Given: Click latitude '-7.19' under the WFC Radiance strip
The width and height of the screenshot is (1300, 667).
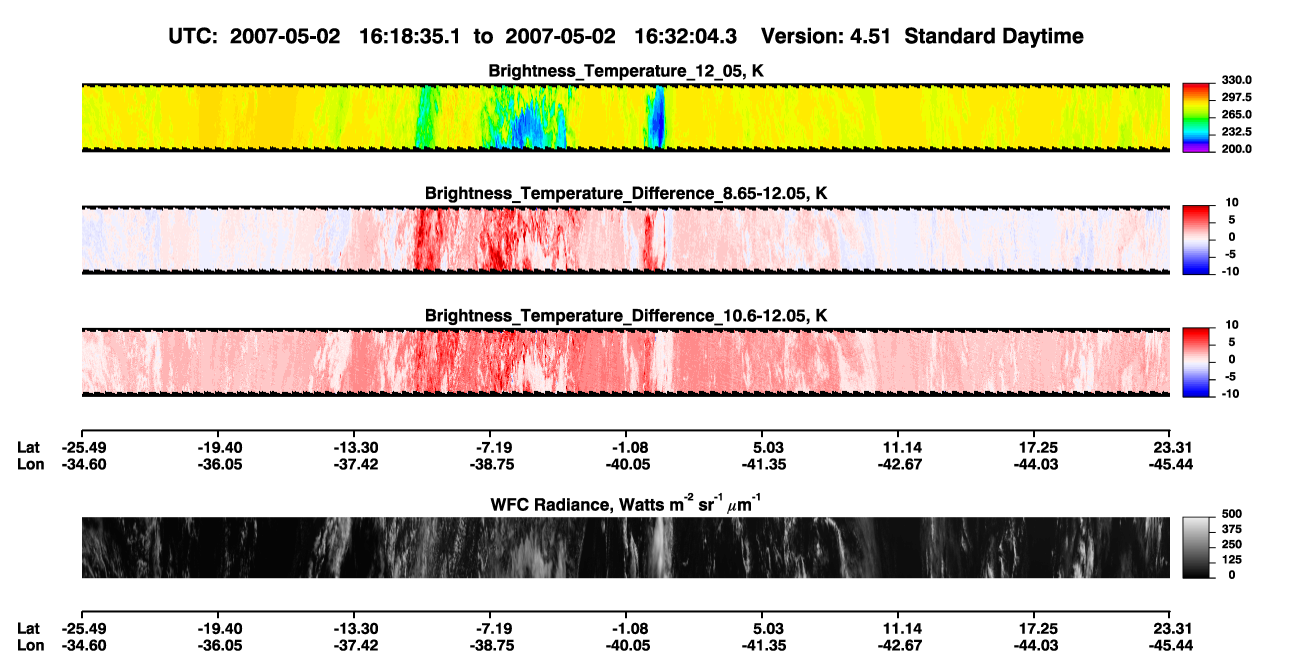Looking at the screenshot, I should coord(496,629).
